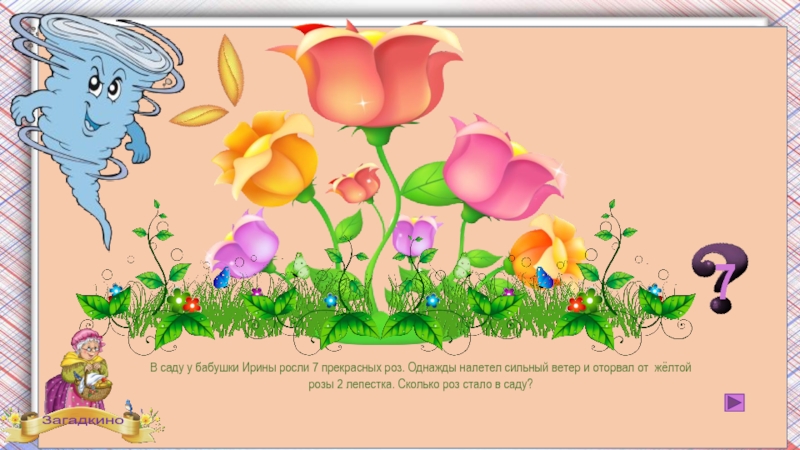Click the grandmother character with basket
This screenshot has width=800, height=450.
tap(78, 371)
